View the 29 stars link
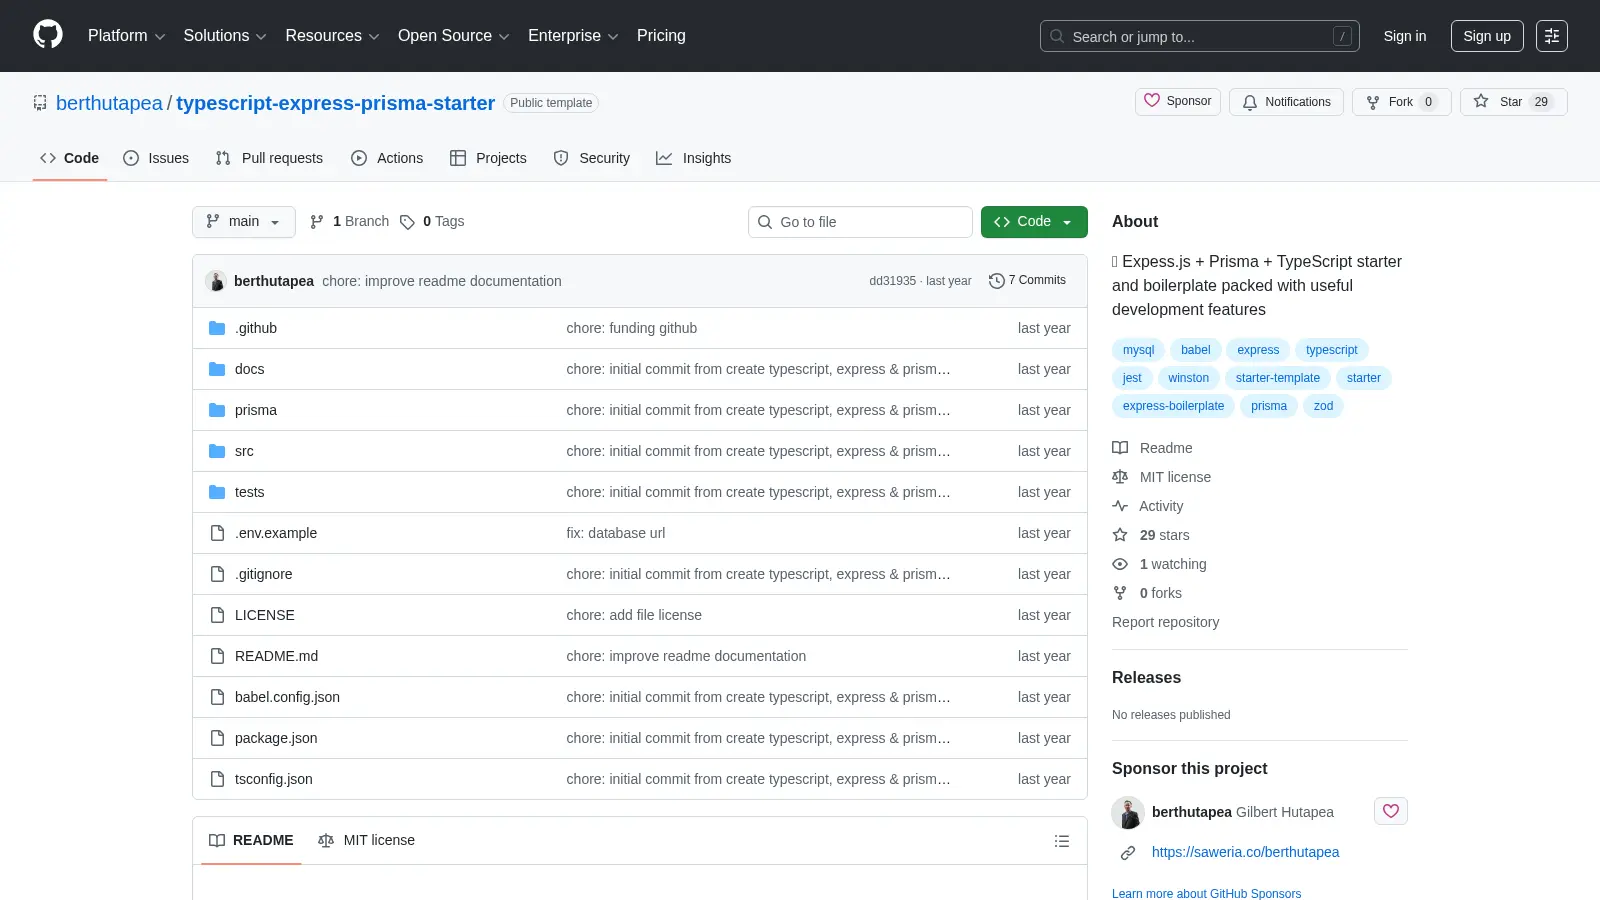Screen dimensions: 1600x900 tap(1151, 535)
